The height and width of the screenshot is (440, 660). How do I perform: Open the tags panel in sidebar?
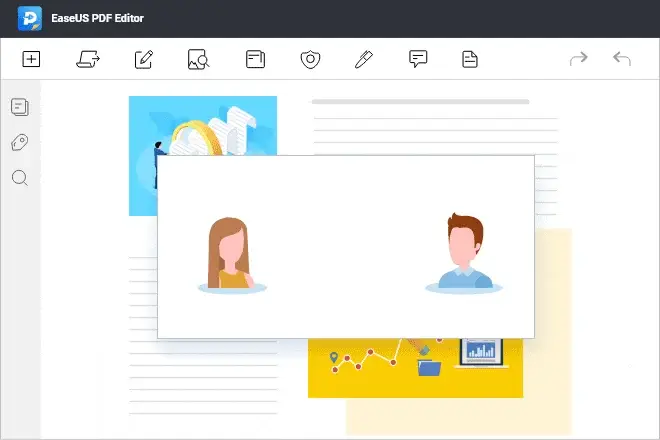pyautogui.click(x=19, y=143)
